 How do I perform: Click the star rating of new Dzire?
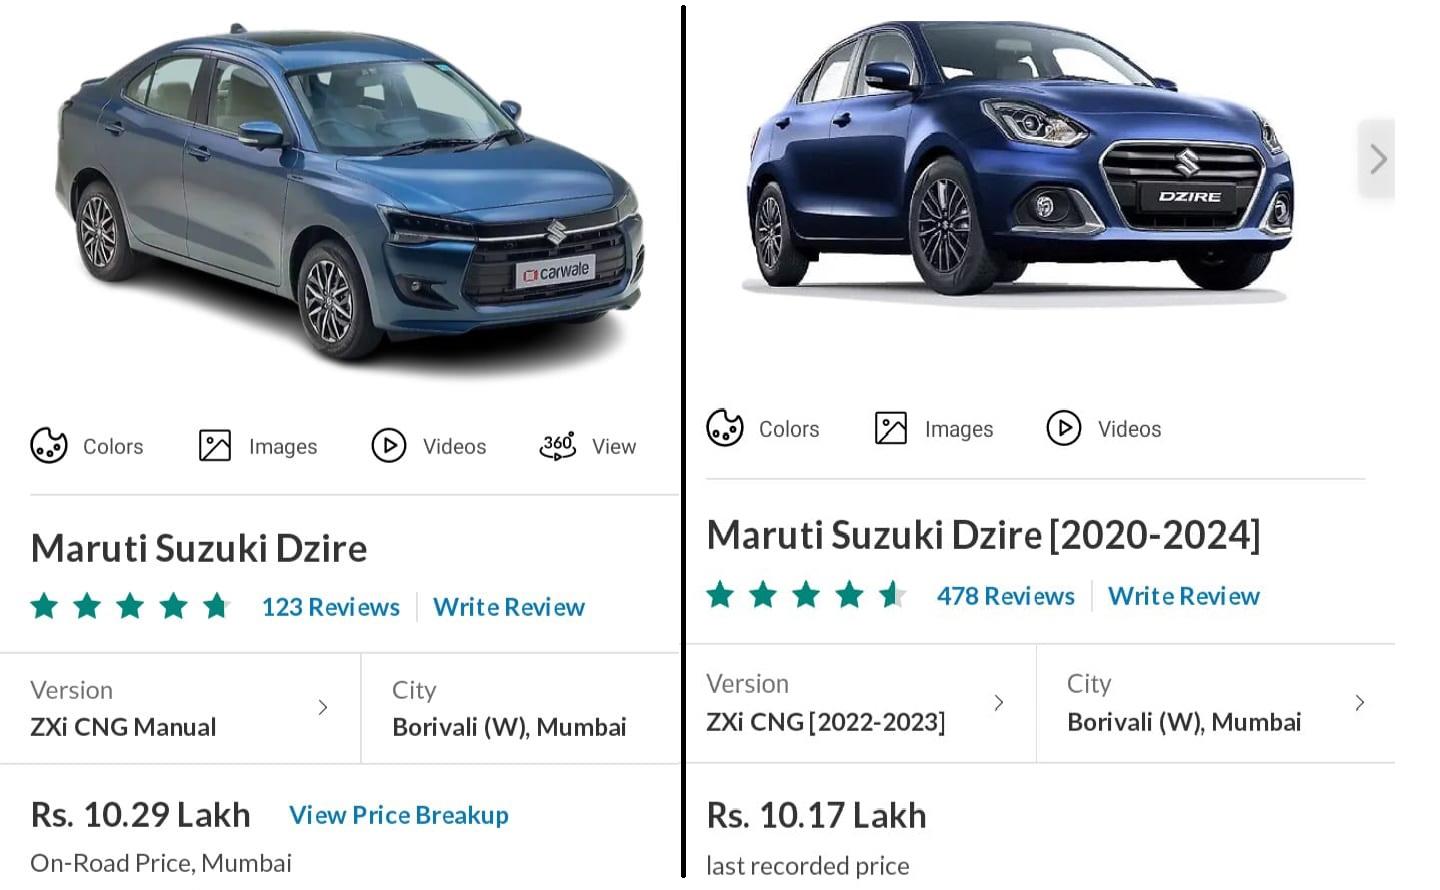pyautogui.click(x=130, y=606)
